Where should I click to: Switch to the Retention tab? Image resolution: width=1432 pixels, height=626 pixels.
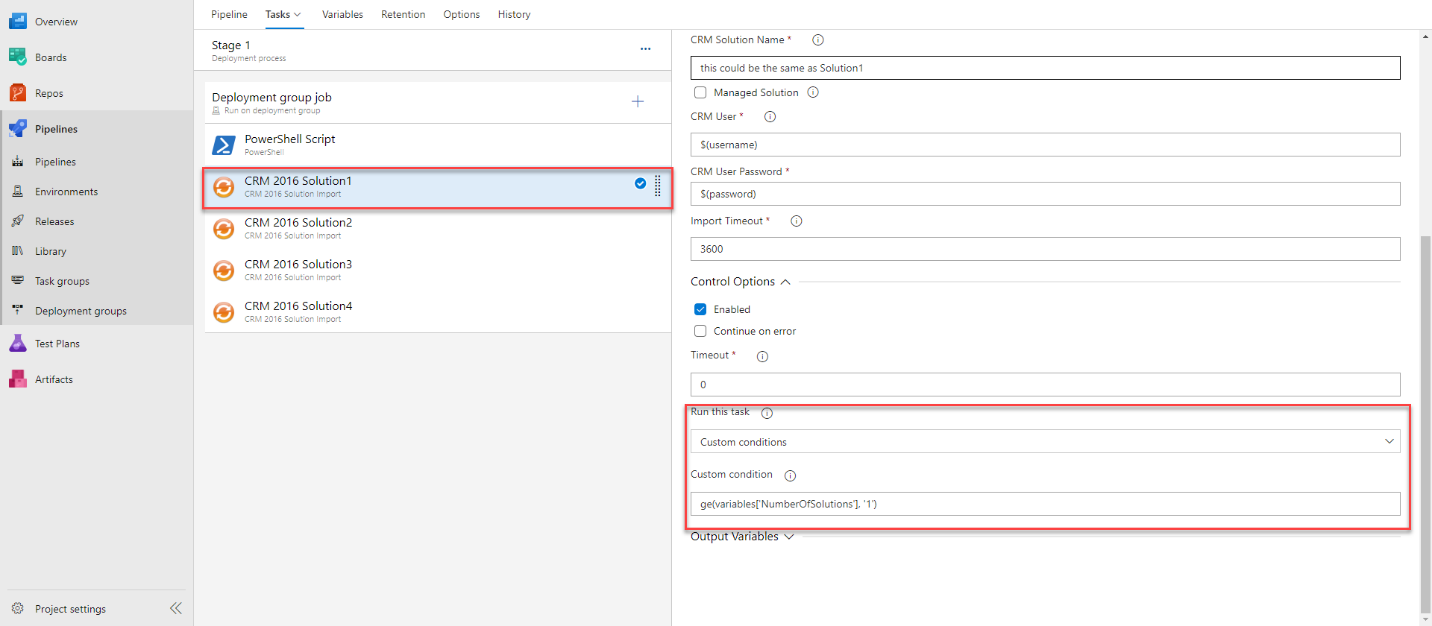click(x=403, y=14)
